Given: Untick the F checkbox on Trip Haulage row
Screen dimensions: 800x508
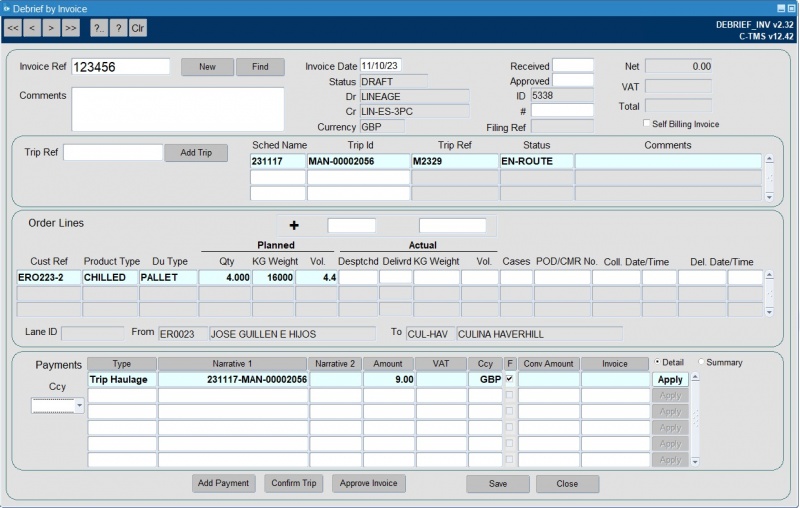Looking at the screenshot, I should (x=509, y=379).
